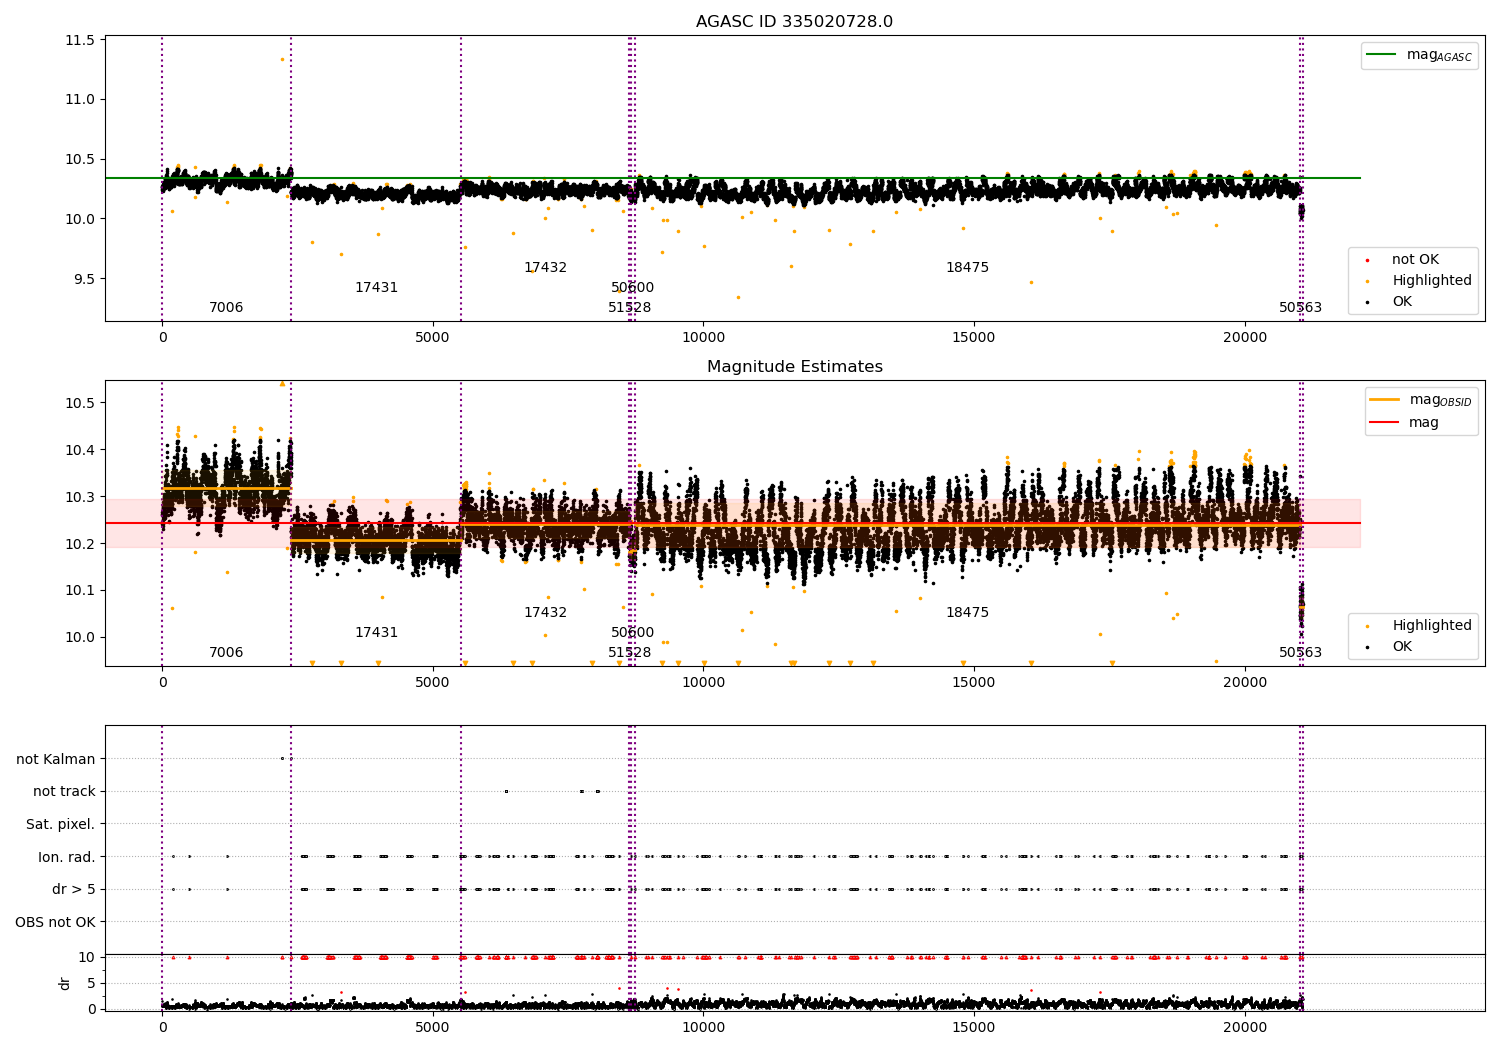Click obsid label 50563 in top plot
Screen dimensions: 1500x1050
(x=1300, y=308)
